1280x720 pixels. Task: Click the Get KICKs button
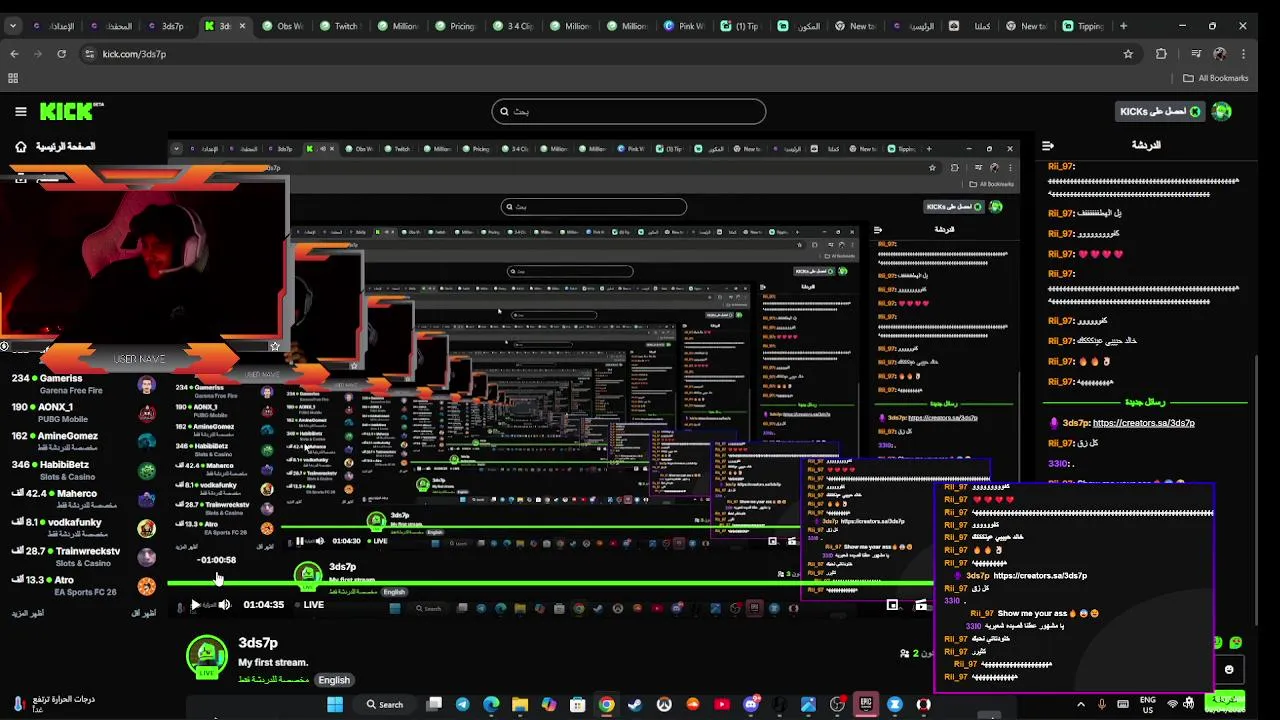coord(1160,112)
